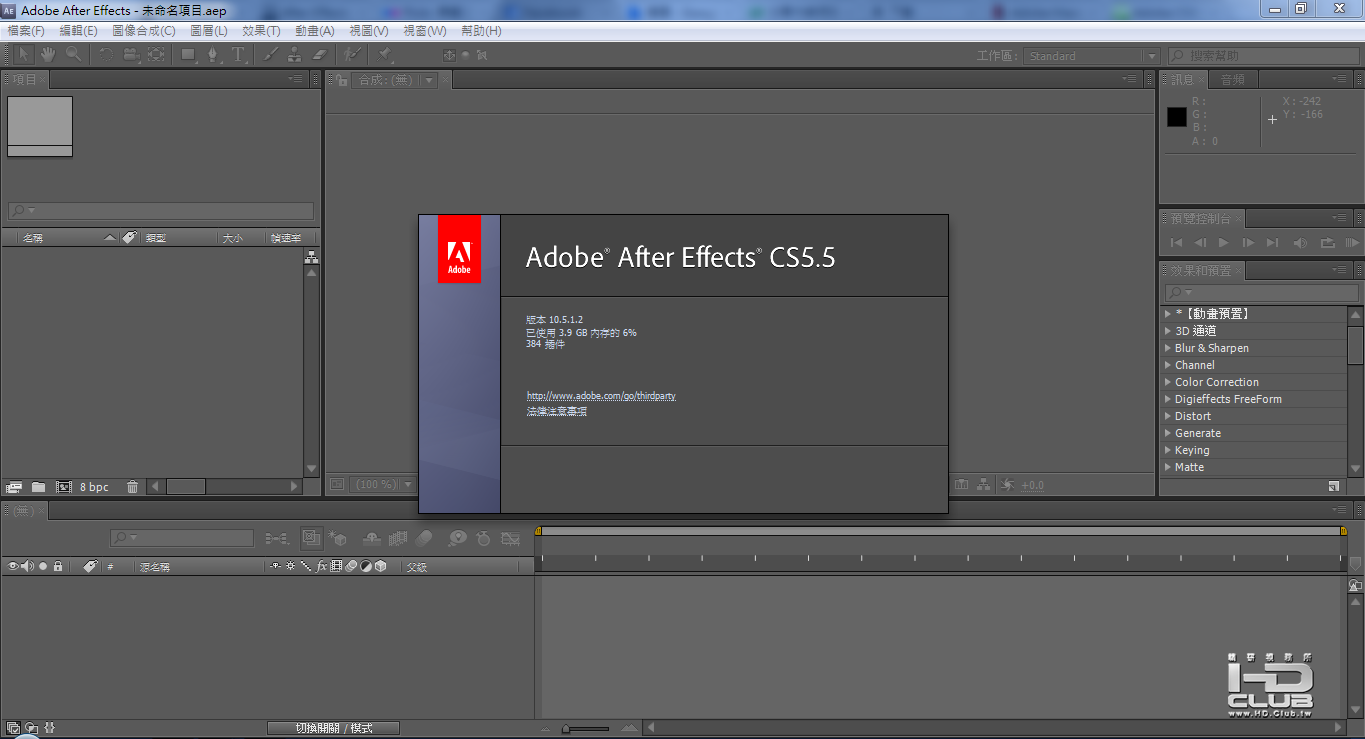This screenshot has width=1365, height=739.
Task: Expand the Digieffects FreeForm category
Action: [1167, 399]
